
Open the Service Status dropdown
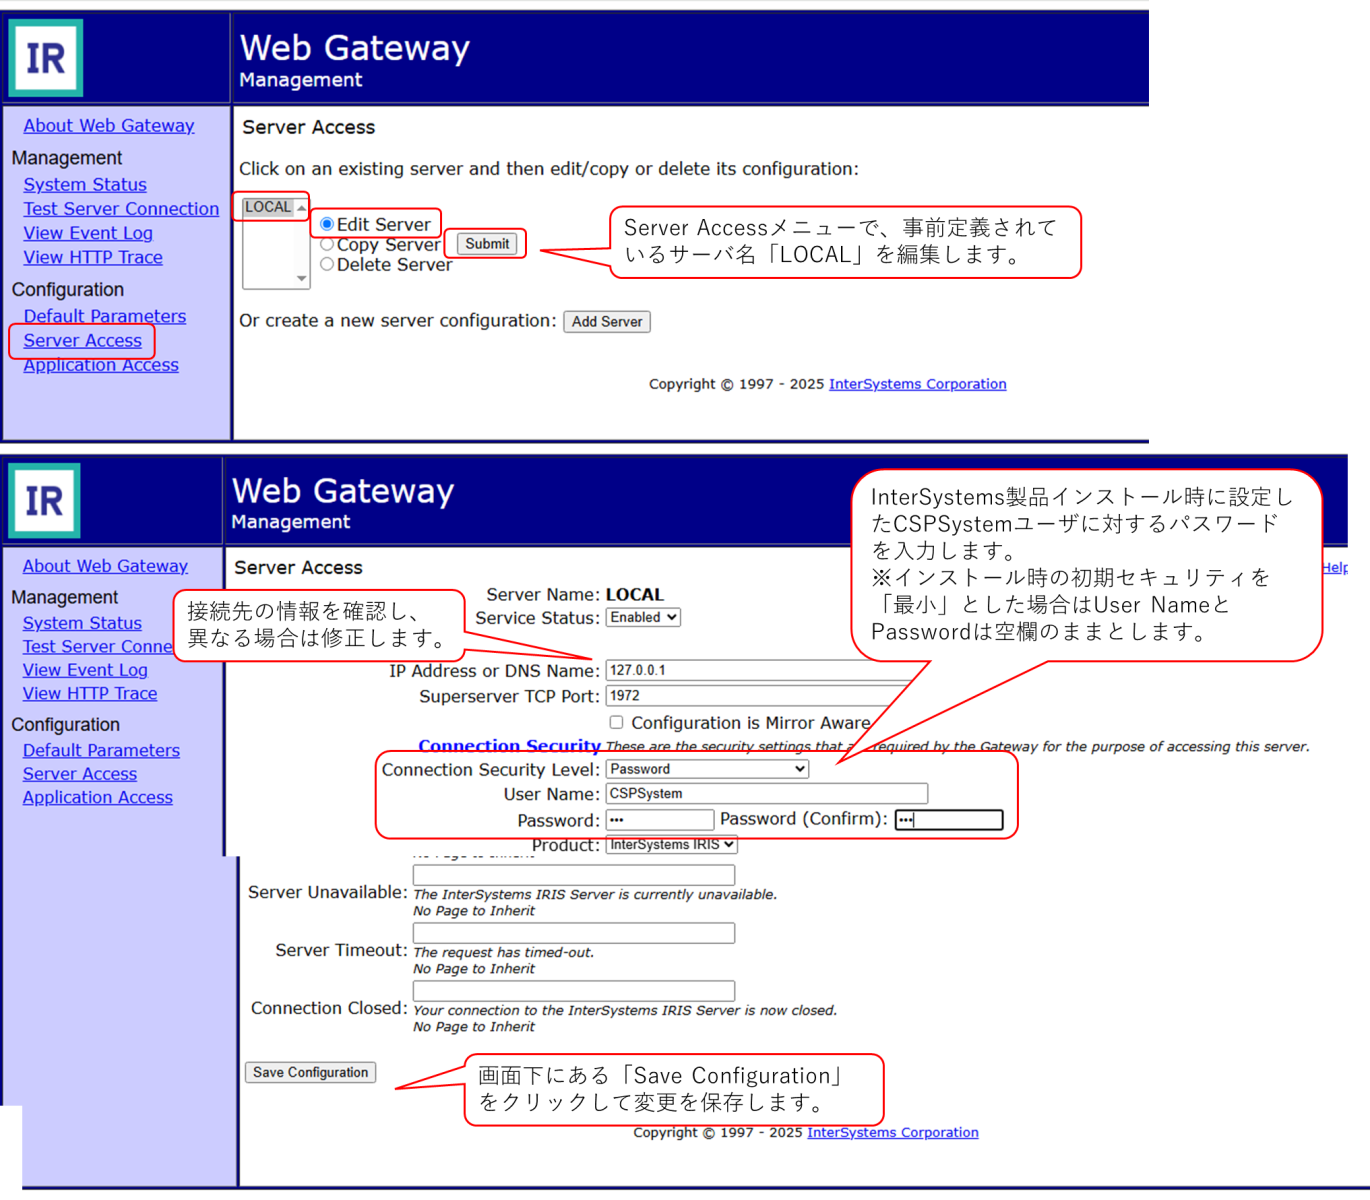[643, 618]
